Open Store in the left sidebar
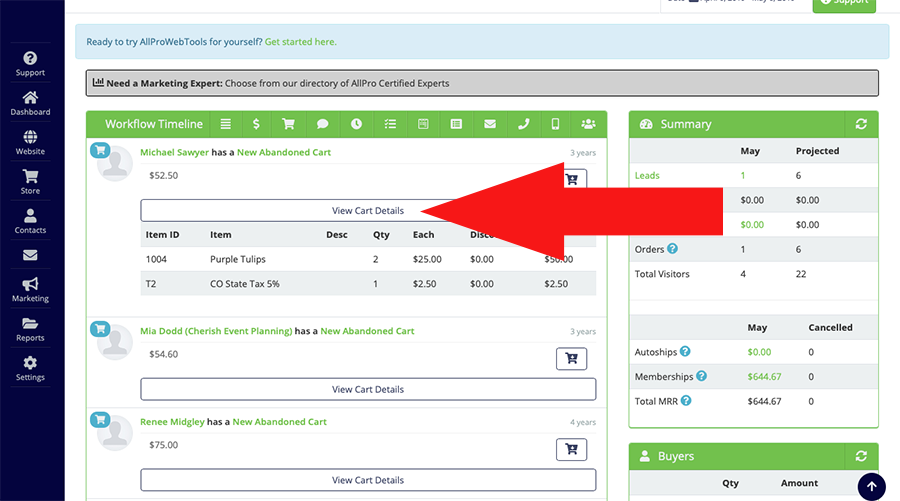 pyautogui.click(x=30, y=182)
